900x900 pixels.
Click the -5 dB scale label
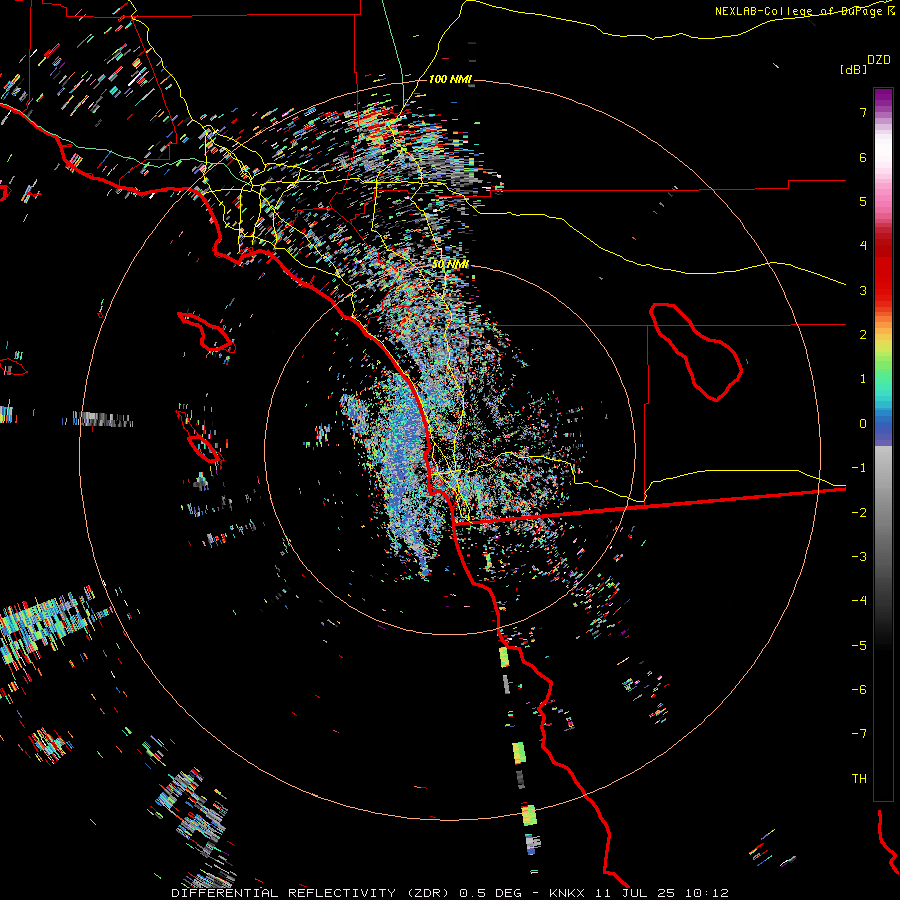coord(859,646)
